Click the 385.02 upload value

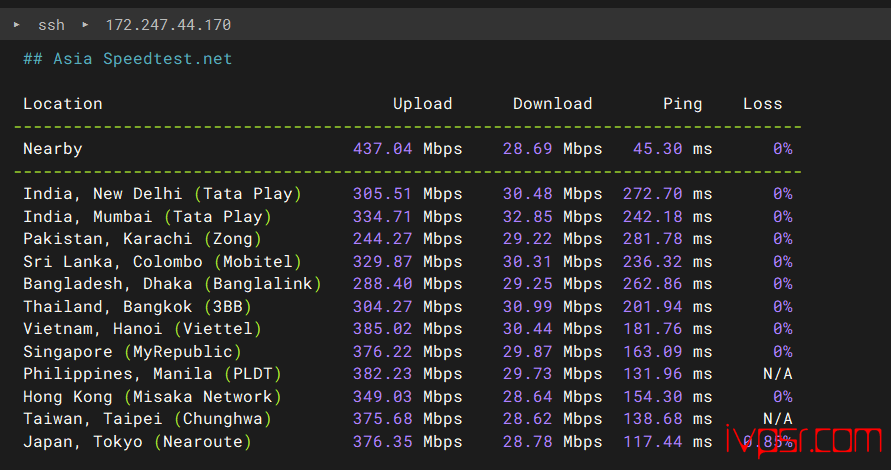(382, 328)
